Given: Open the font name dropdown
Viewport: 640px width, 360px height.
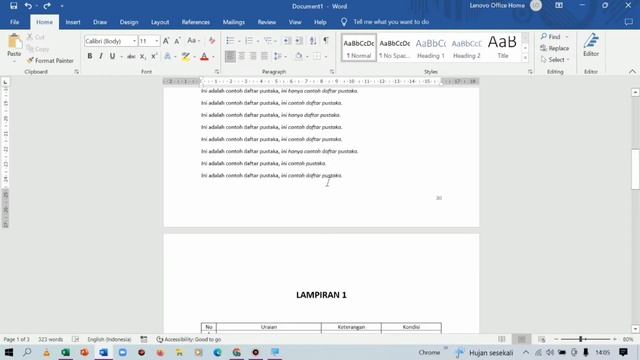Looking at the screenshot, I should point(134,41).
